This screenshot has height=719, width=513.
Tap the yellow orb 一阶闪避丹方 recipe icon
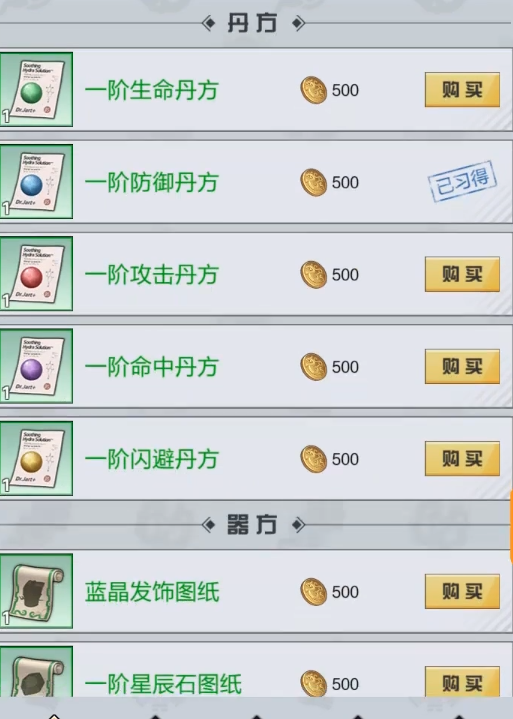point(36,458)
